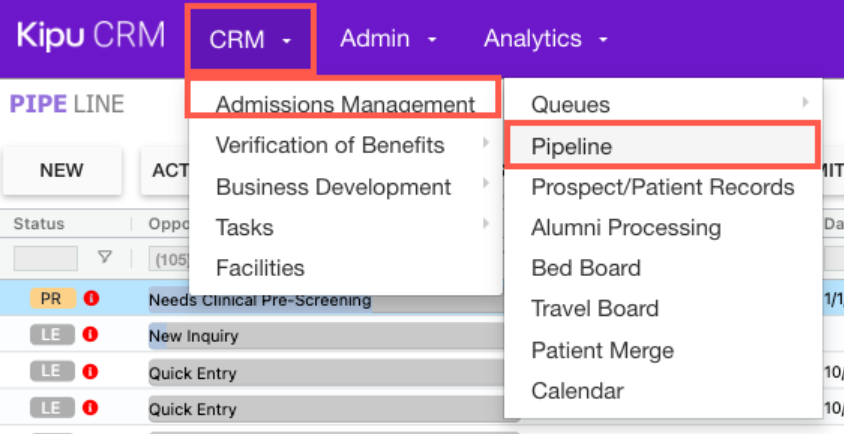Image resolution: width=844 pixels, height=434 pixels.
Task: Open the Facilities menu item
Action: (260, 268)
